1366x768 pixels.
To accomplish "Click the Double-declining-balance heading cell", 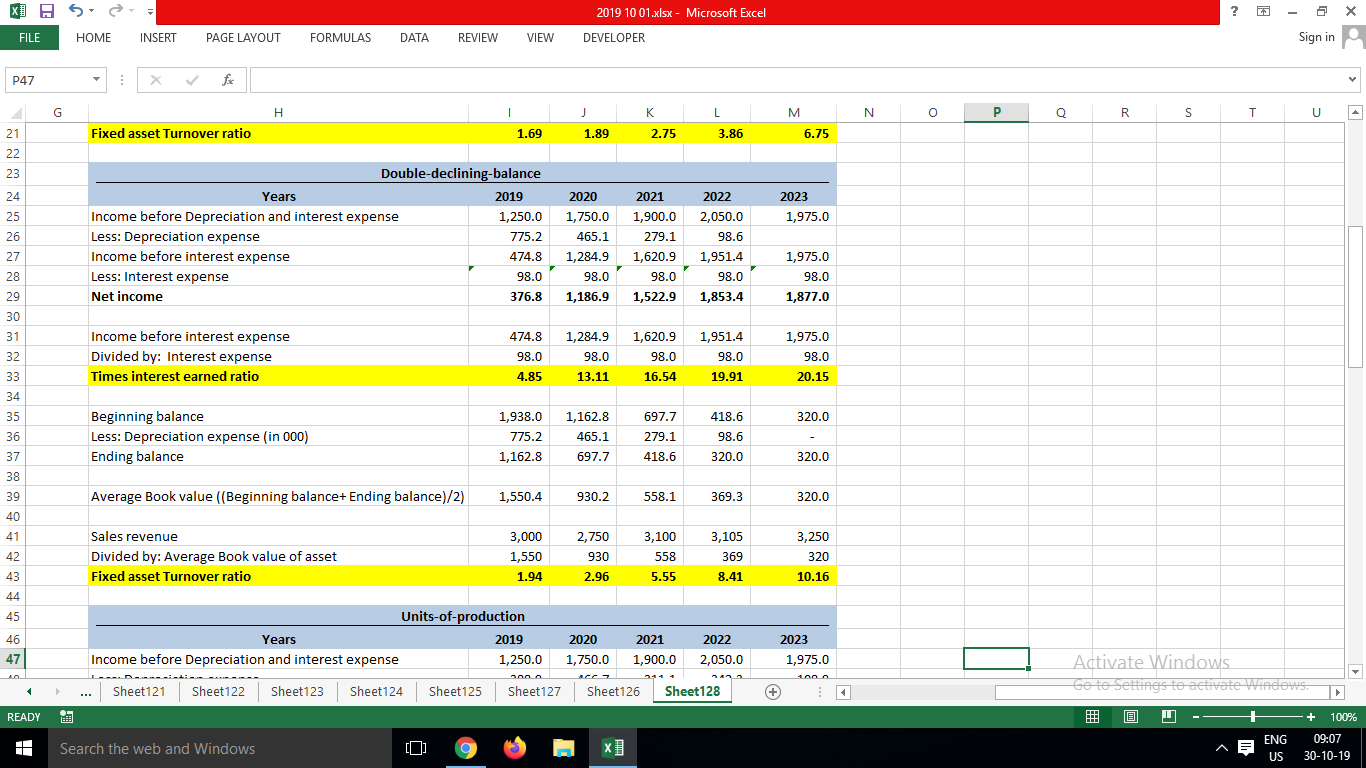I will (461, 173).
